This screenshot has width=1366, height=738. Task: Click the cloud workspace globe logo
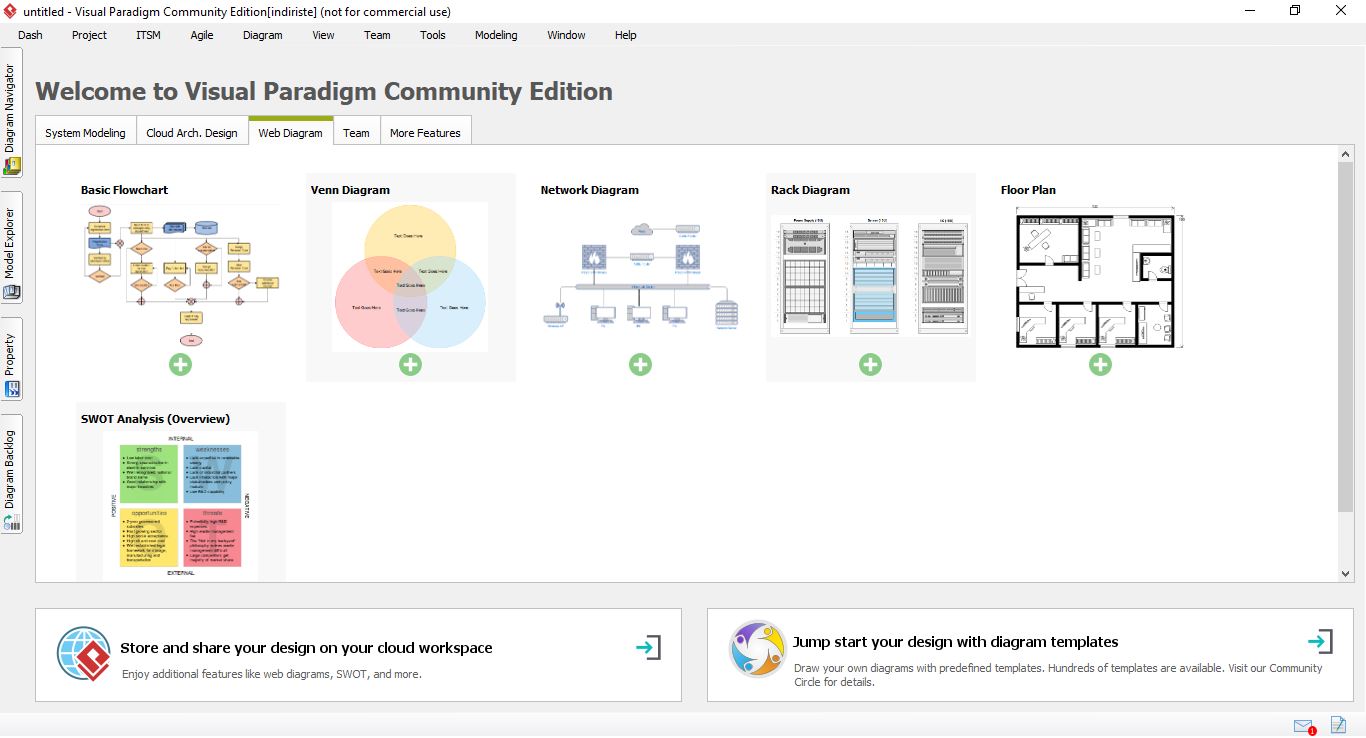pyautogui.click(x=84, y=654)
